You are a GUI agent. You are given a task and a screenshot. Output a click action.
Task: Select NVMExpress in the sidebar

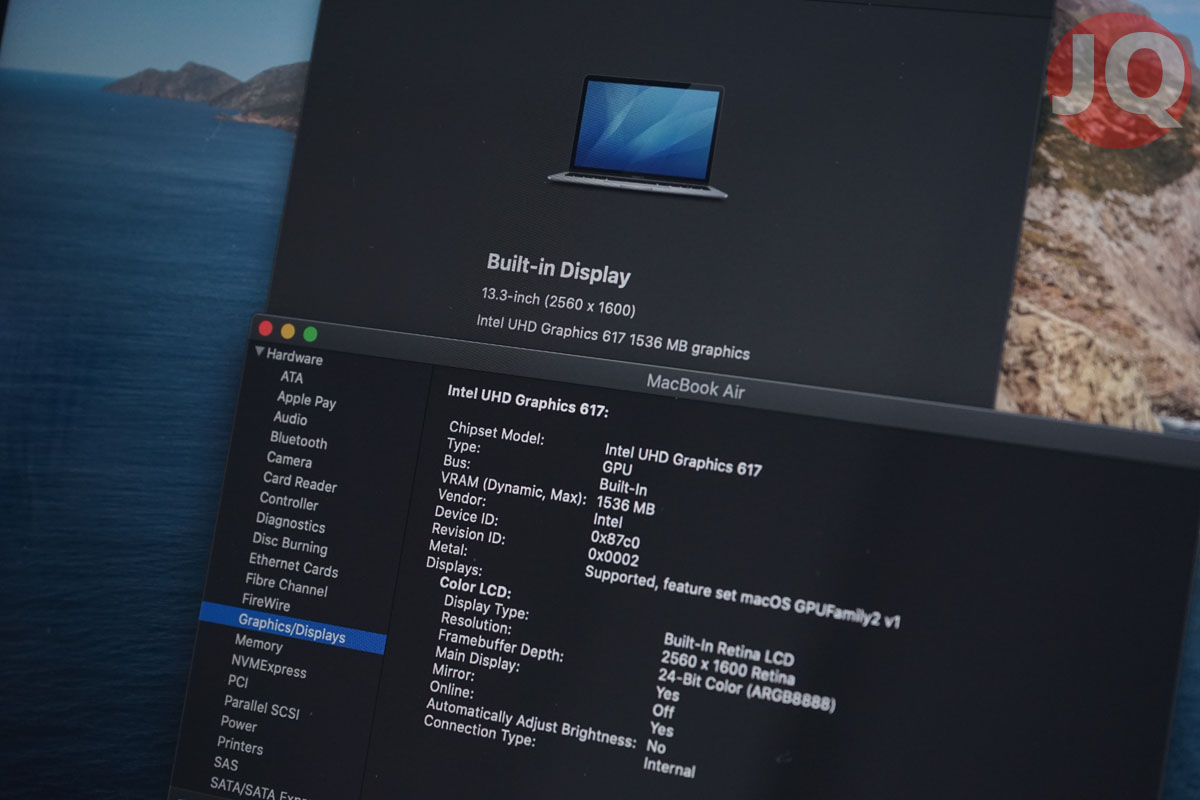coord(268,665)
